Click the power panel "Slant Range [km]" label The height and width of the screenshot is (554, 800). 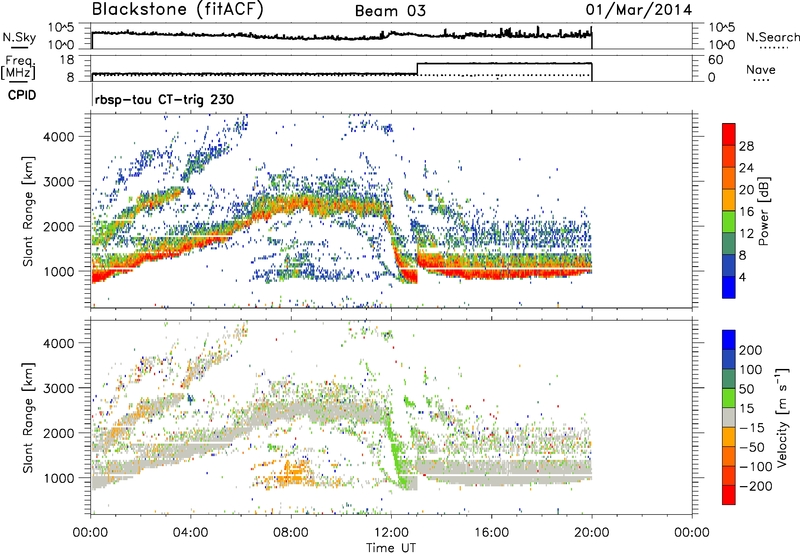click(28, 211)
